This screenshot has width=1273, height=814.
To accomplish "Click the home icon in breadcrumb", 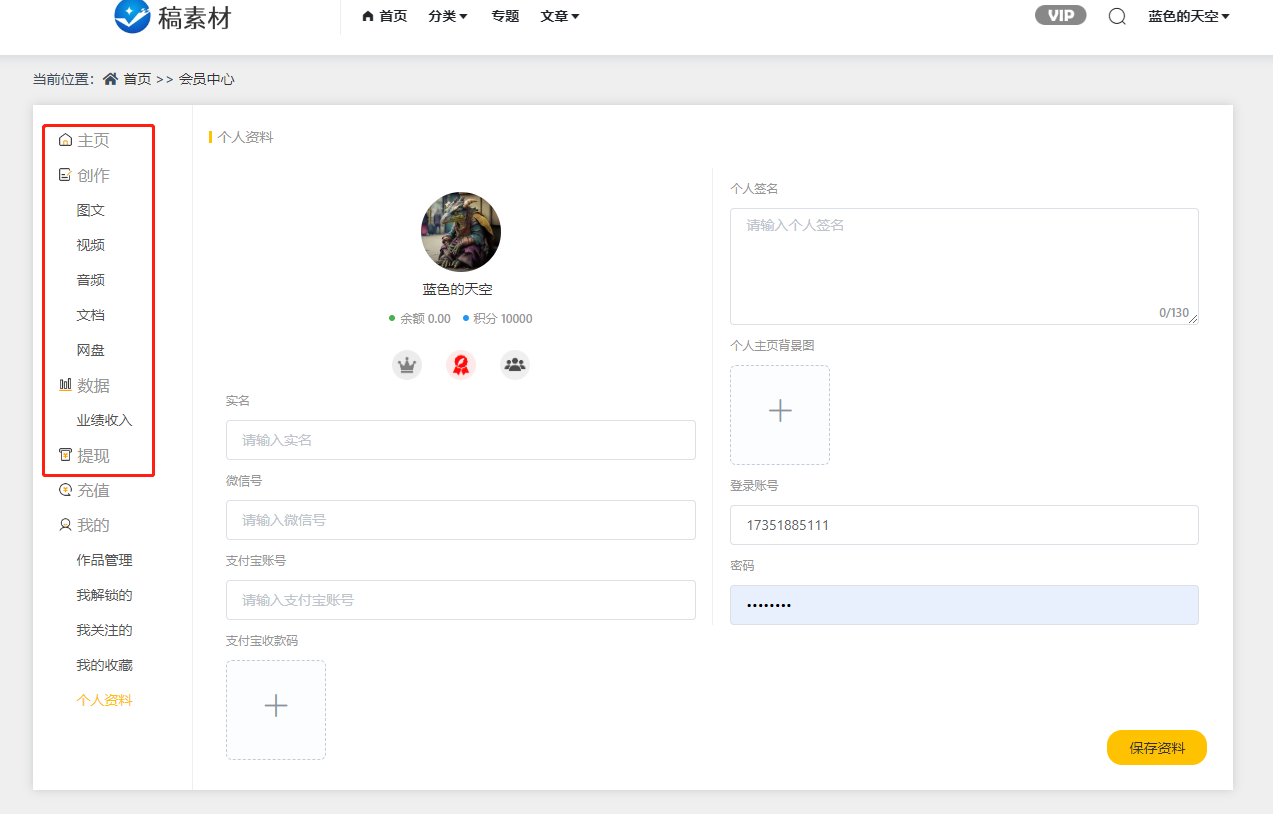I will (110, 79).
